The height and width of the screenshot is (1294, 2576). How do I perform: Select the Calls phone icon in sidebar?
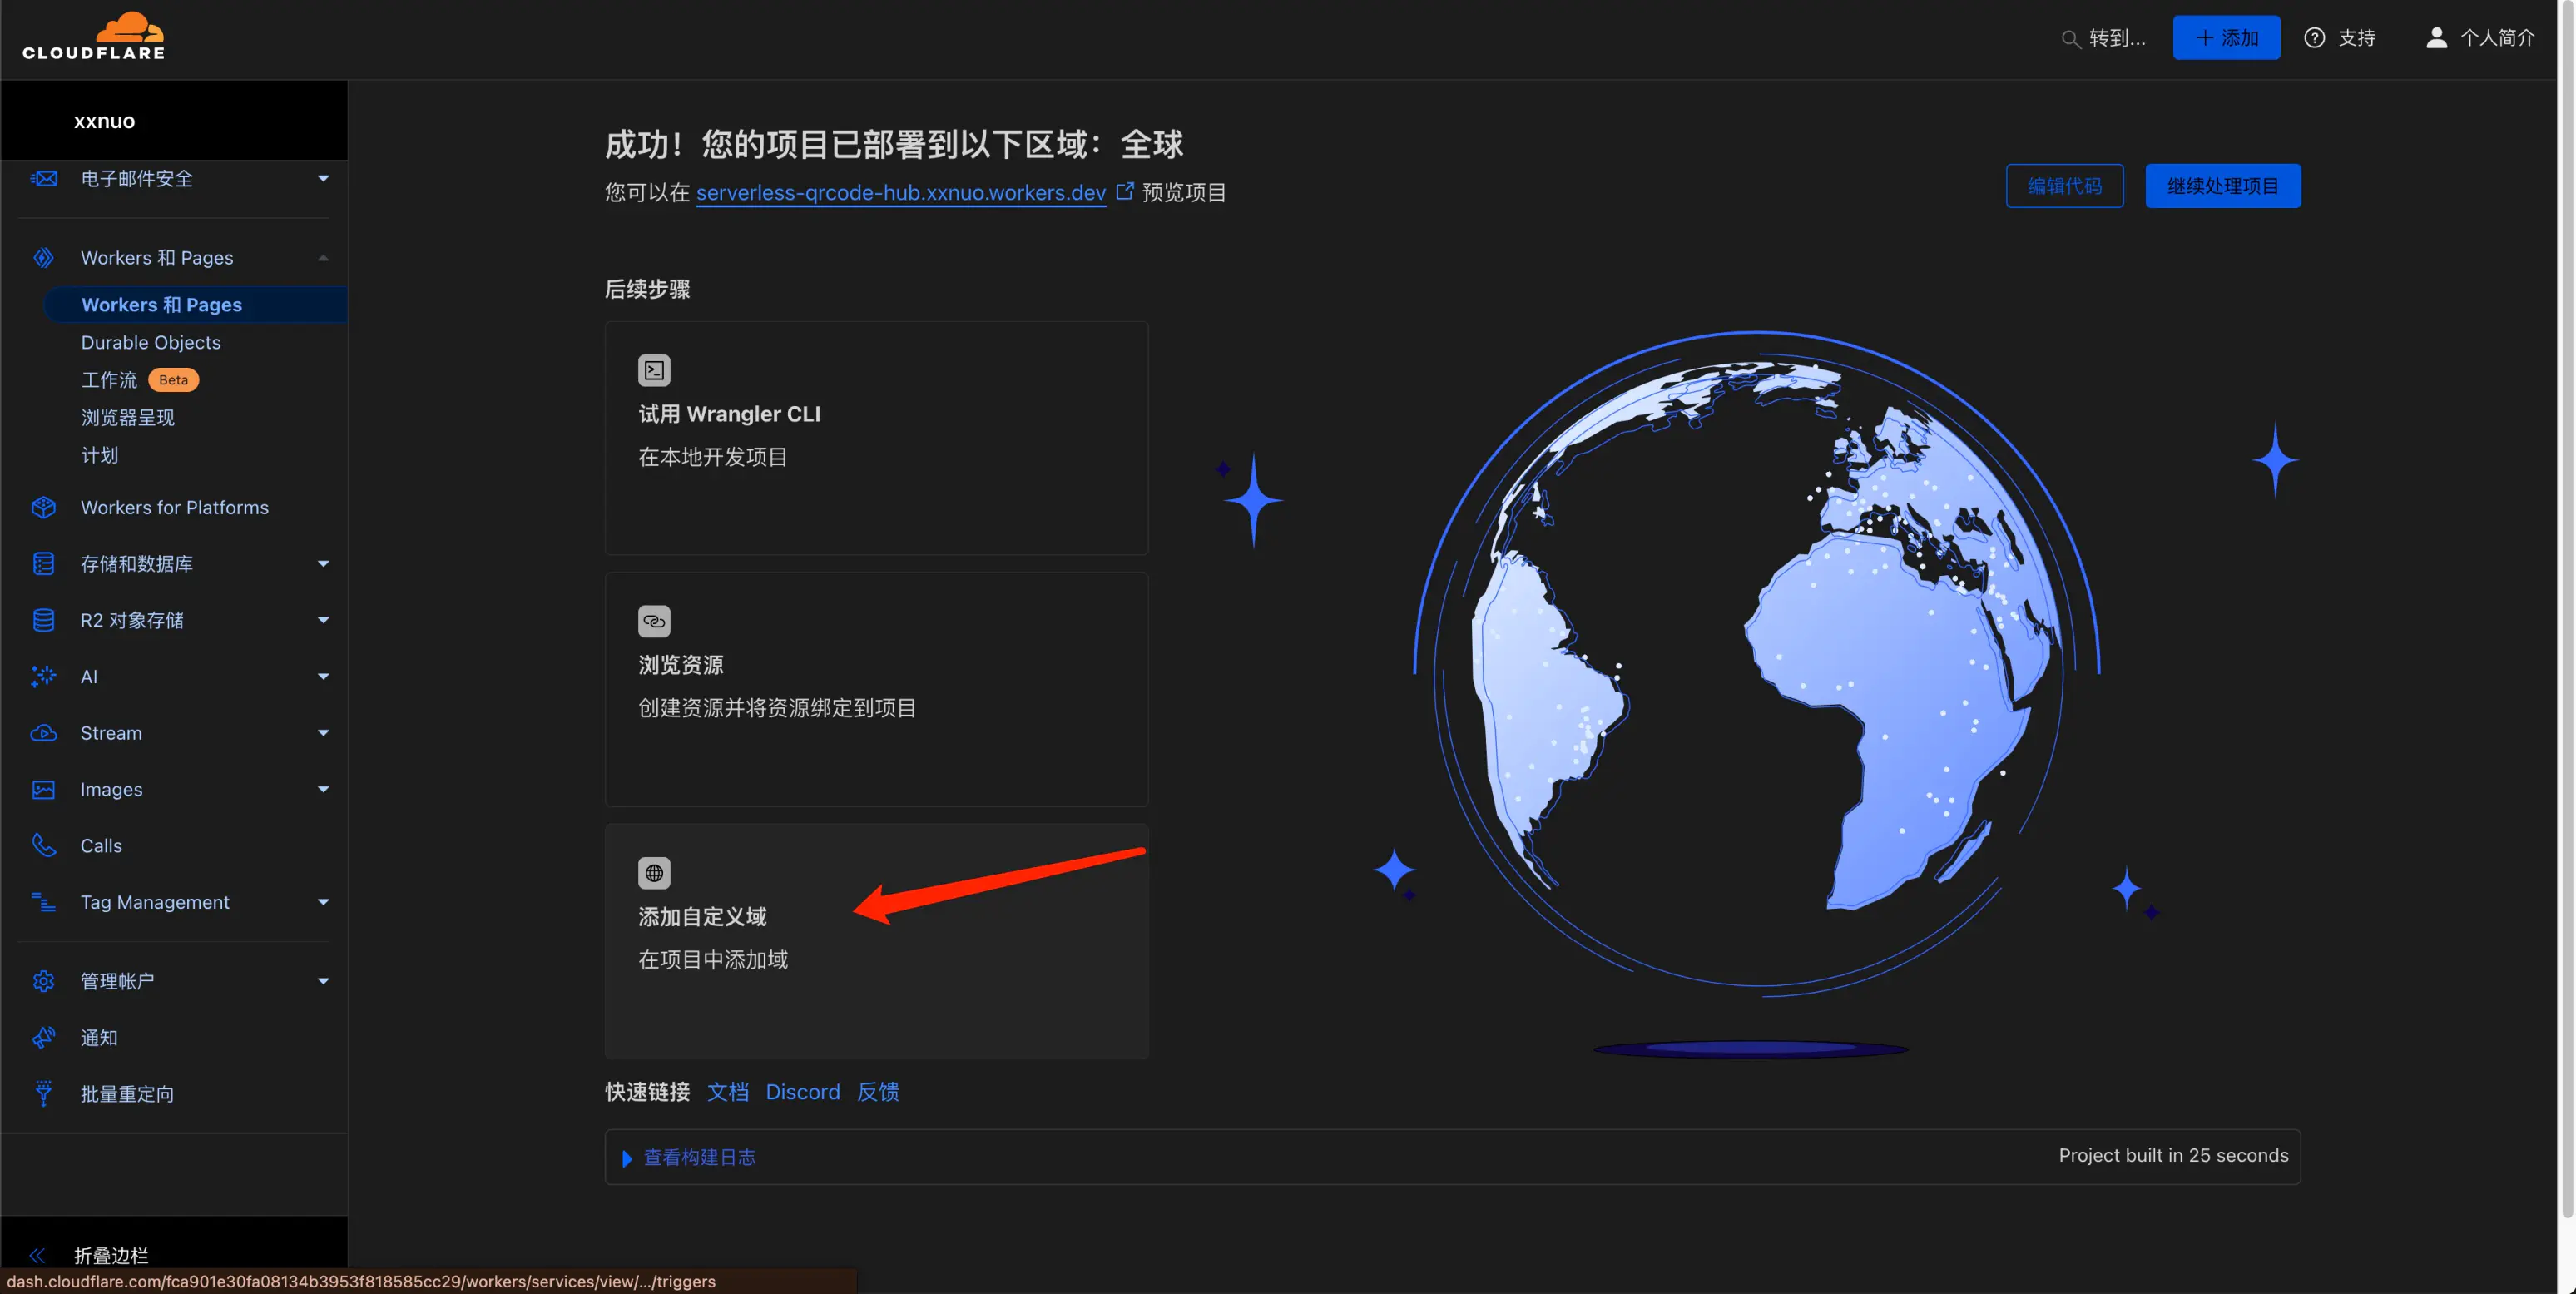coord(44,845)
